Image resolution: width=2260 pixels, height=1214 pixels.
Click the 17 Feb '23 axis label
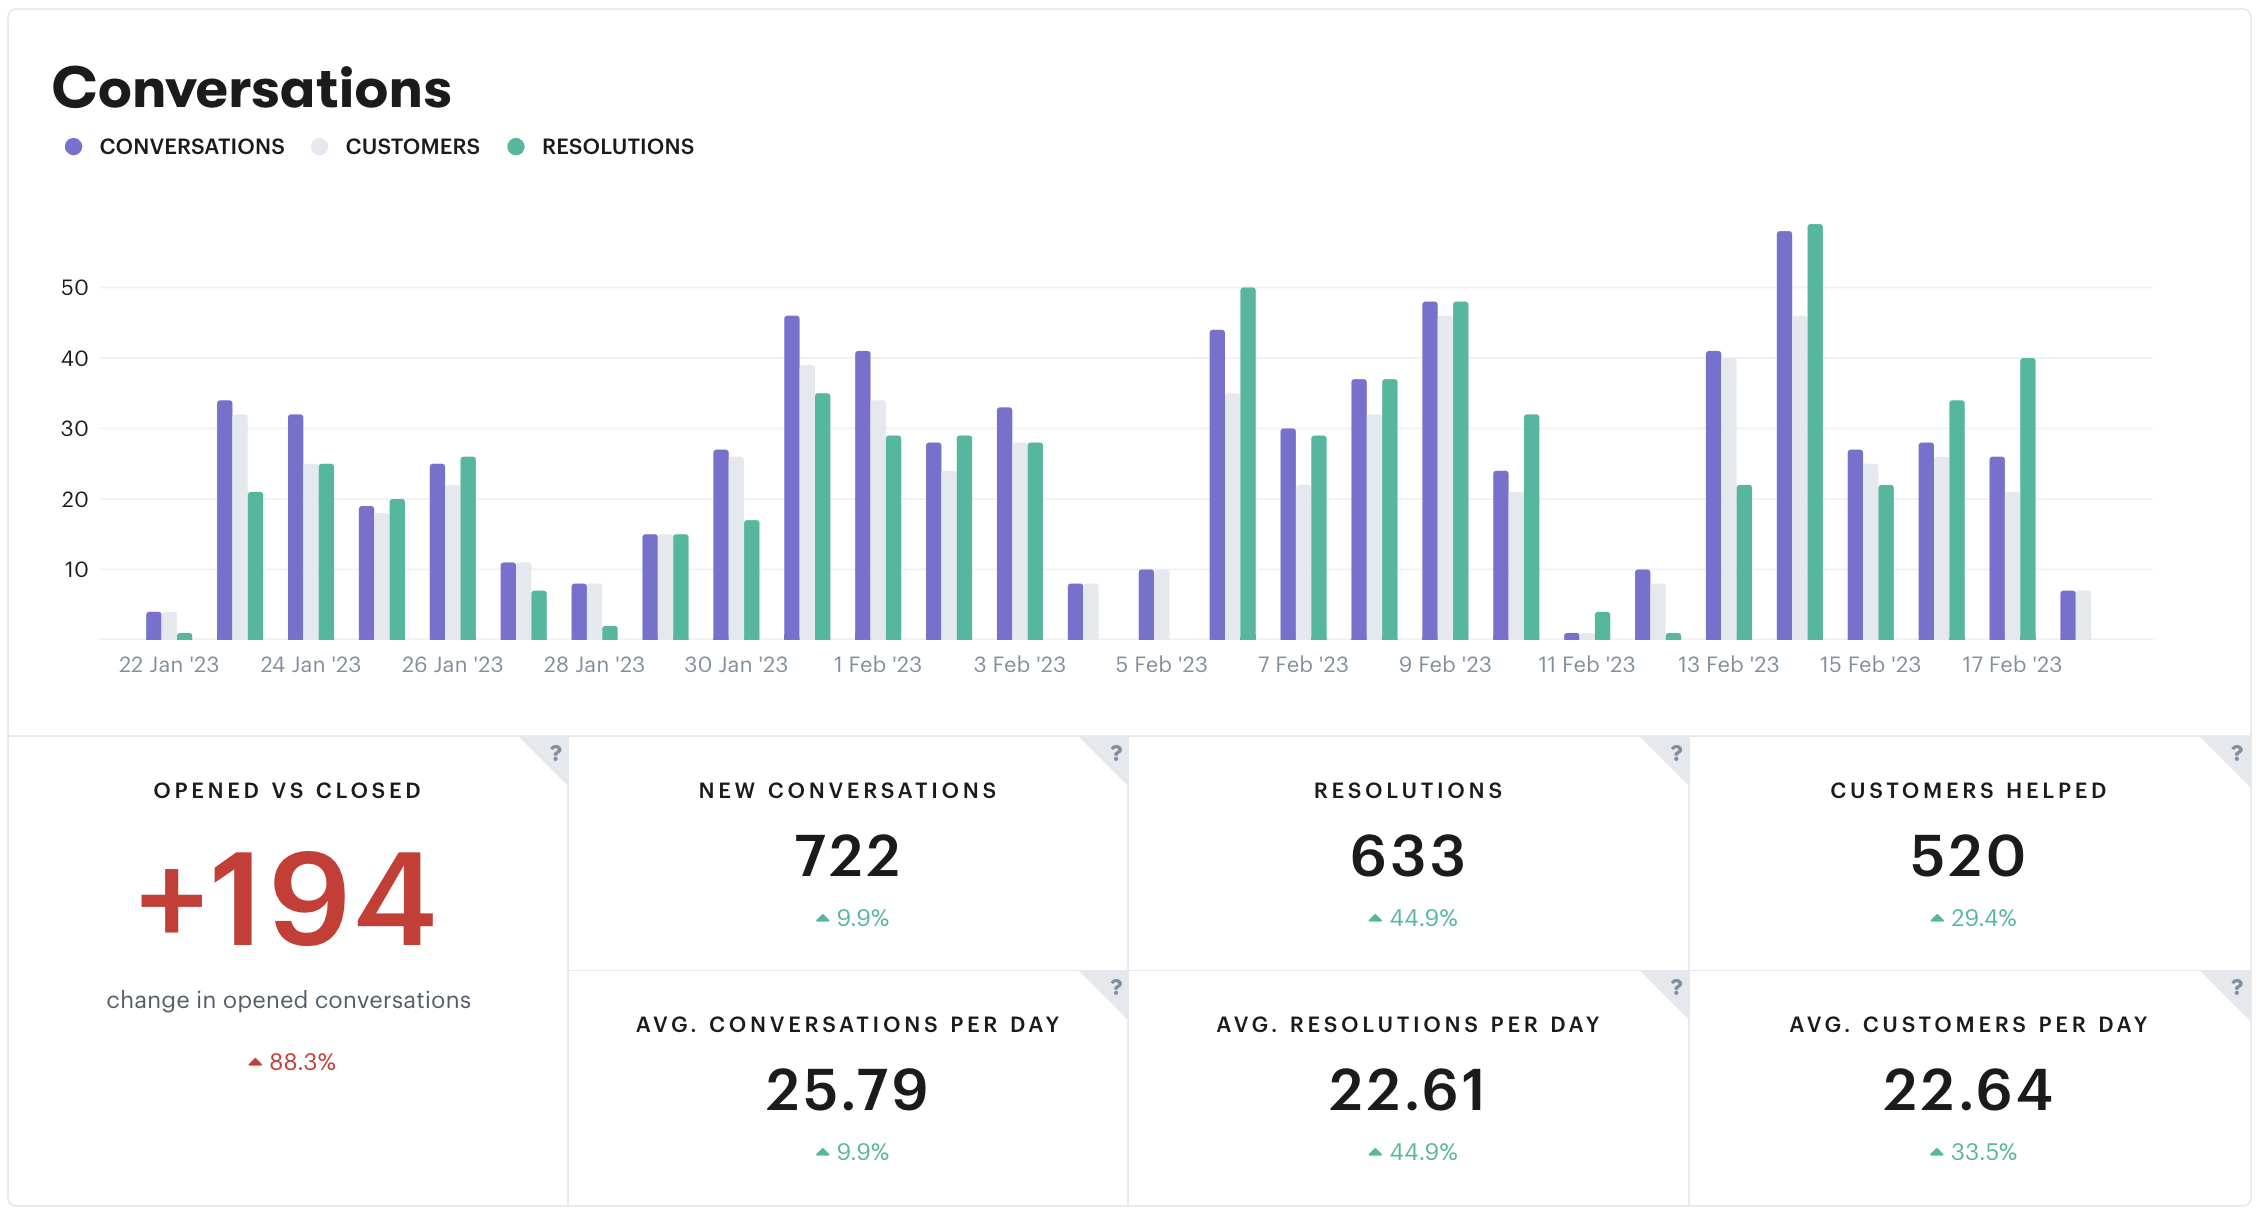click(2012, 665)
